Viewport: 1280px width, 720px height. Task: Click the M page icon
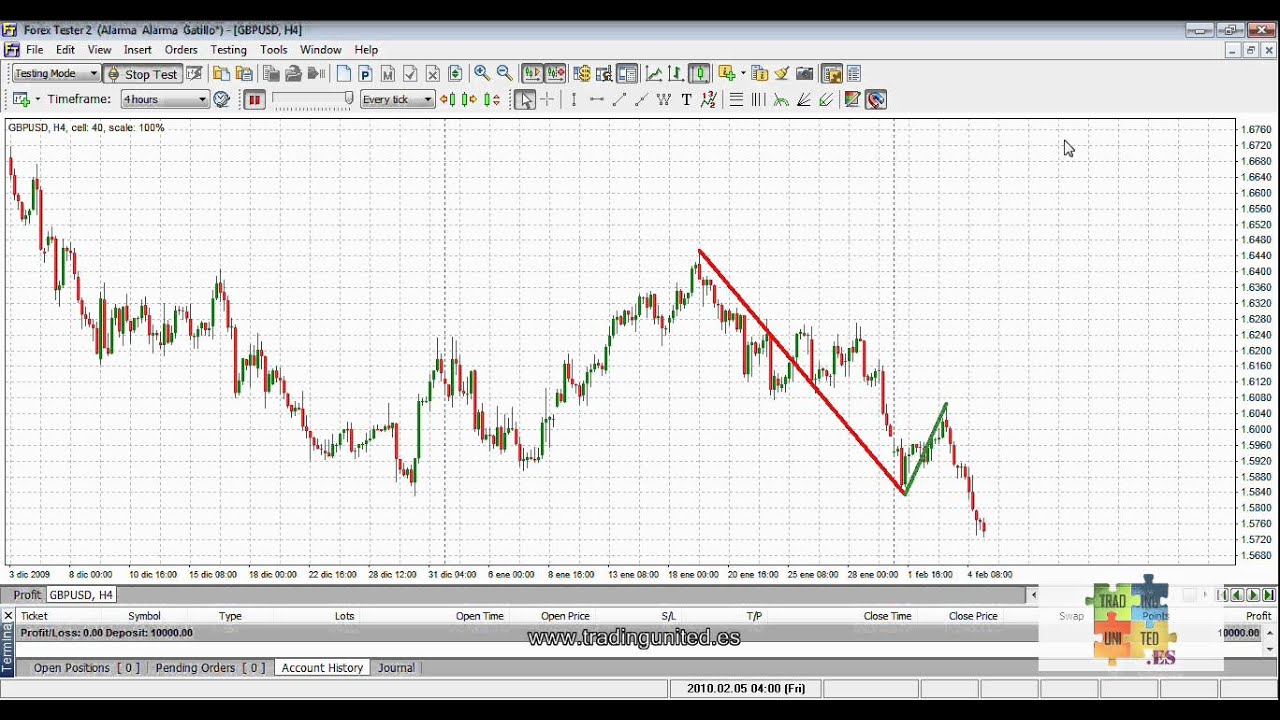pos(388,73)
